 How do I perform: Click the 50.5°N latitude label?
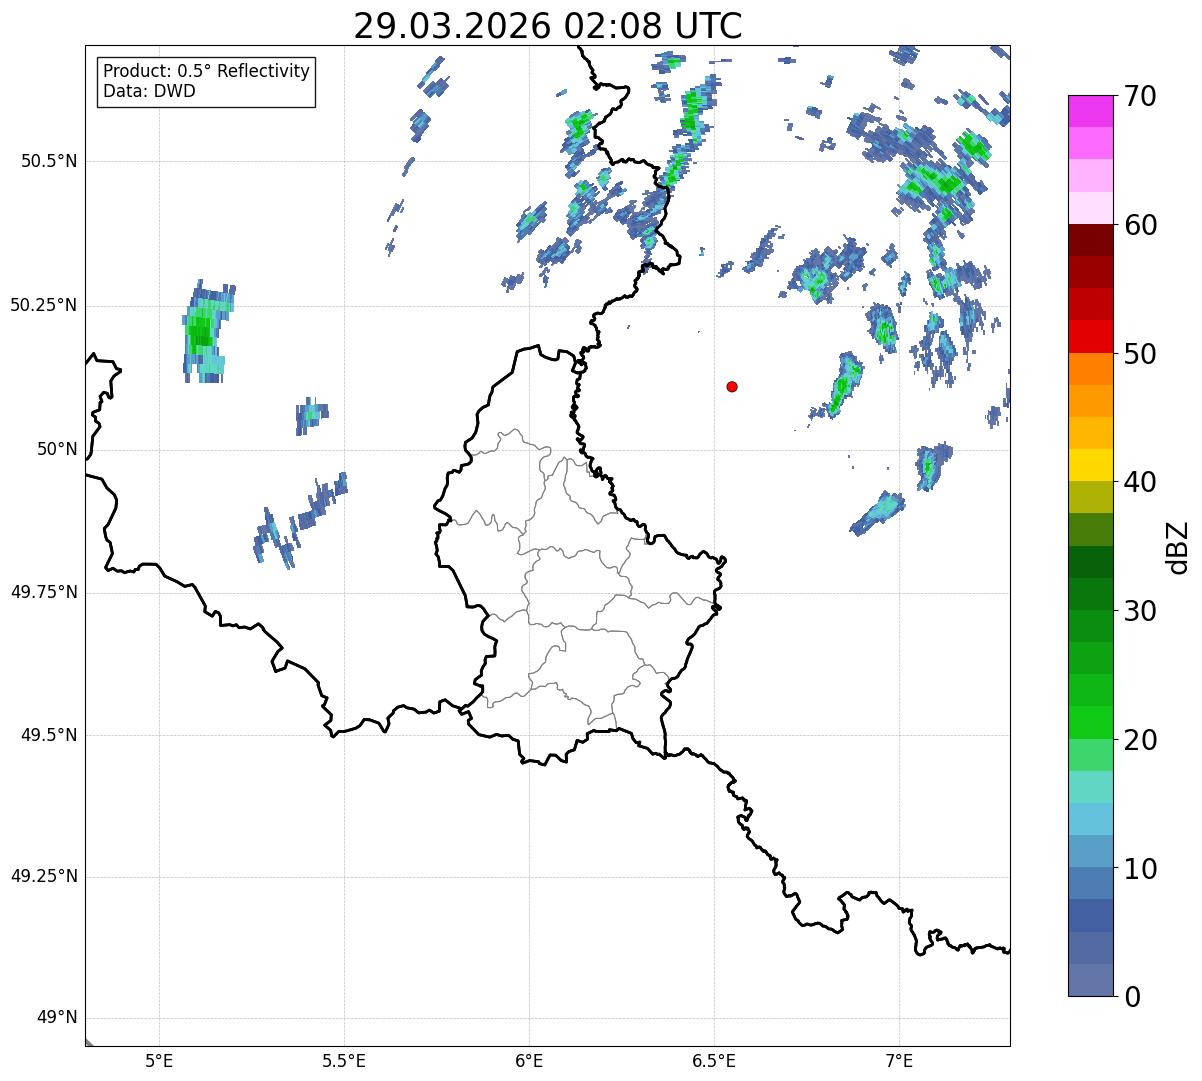tap(49, 162)
